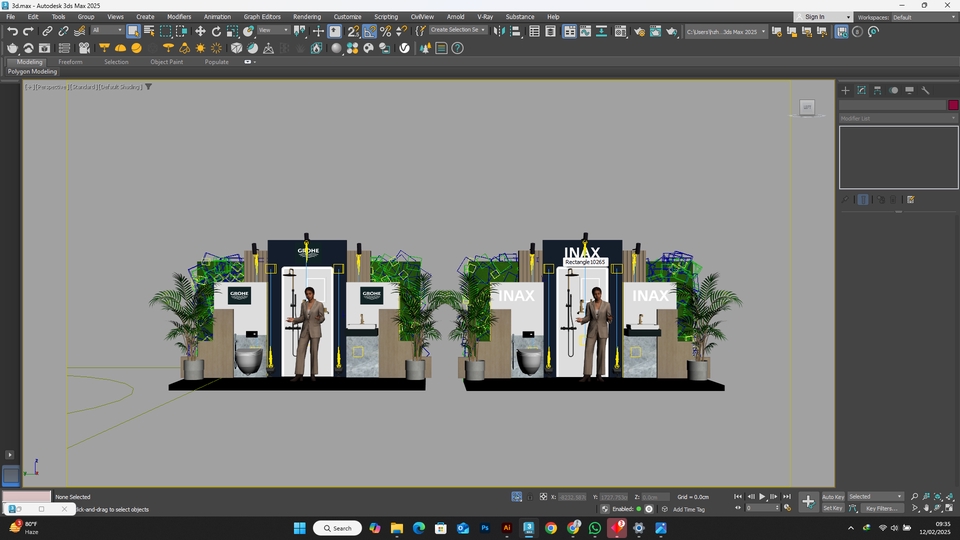This screenshot has width=960, height=540.
Task: Click the Polygon Modeling panel button
Action: [x=32, y=72]
